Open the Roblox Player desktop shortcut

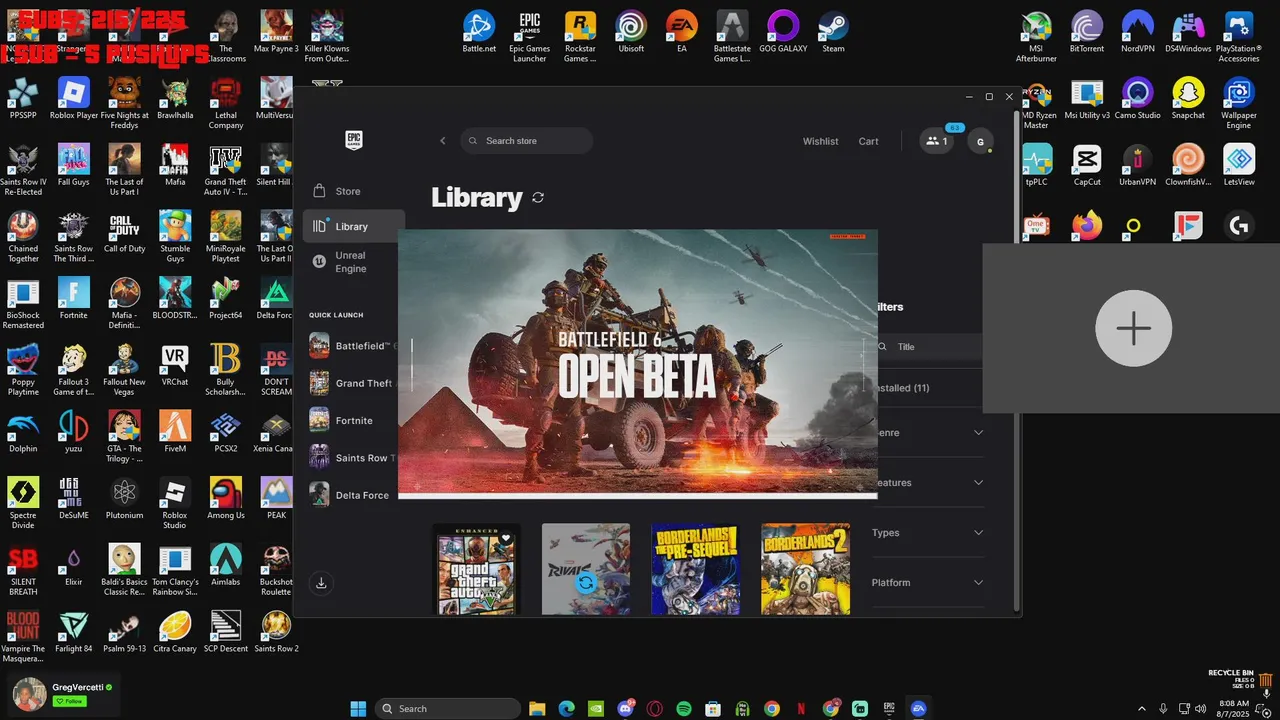point(74,100)
